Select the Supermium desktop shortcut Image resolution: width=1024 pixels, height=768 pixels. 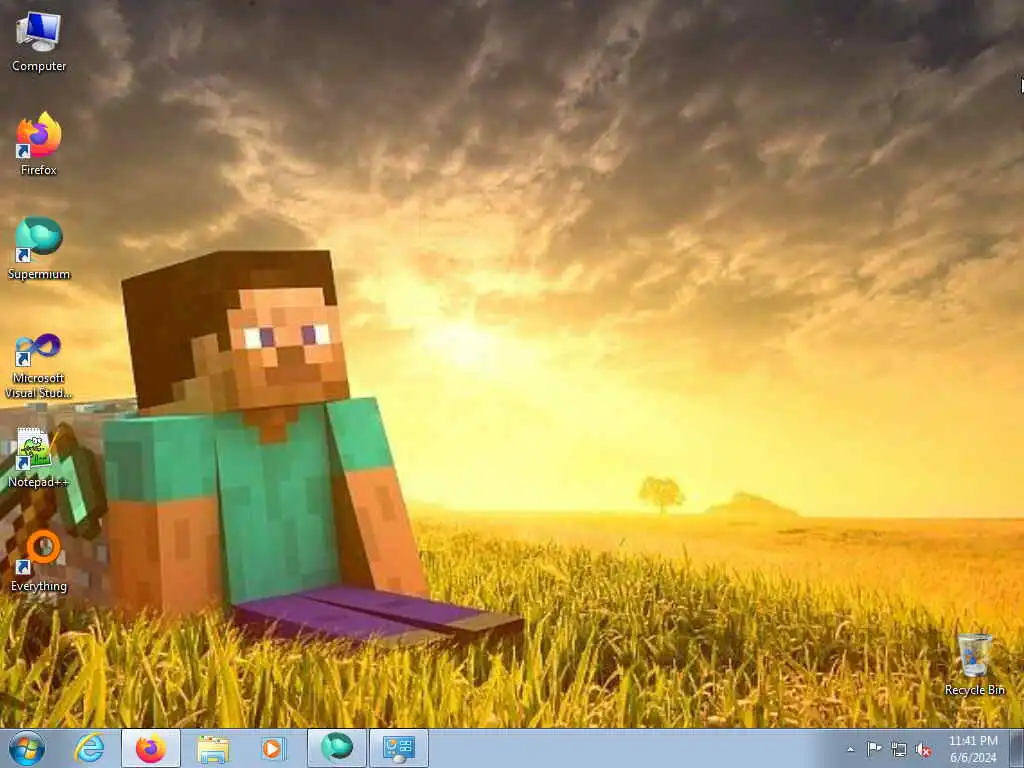39,248
